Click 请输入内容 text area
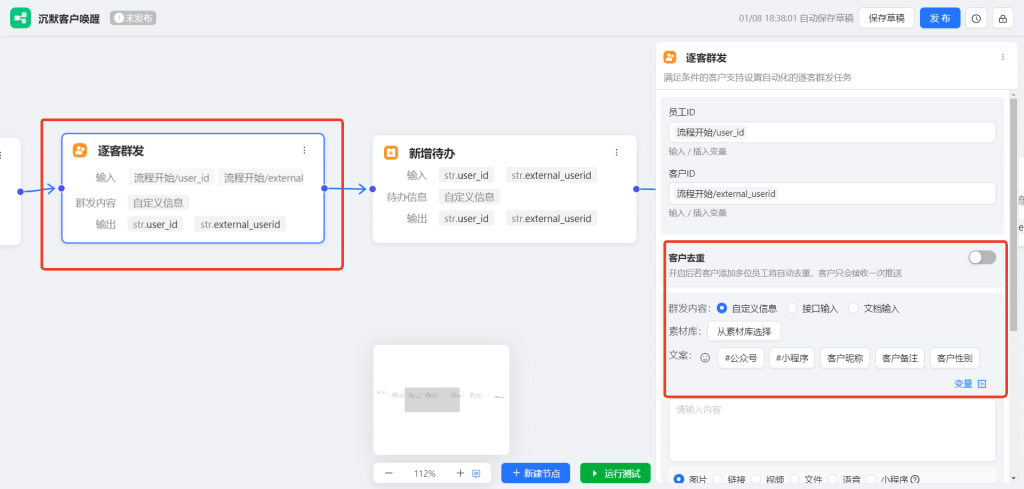The image size is (1024, 489). tap(833, 430)
